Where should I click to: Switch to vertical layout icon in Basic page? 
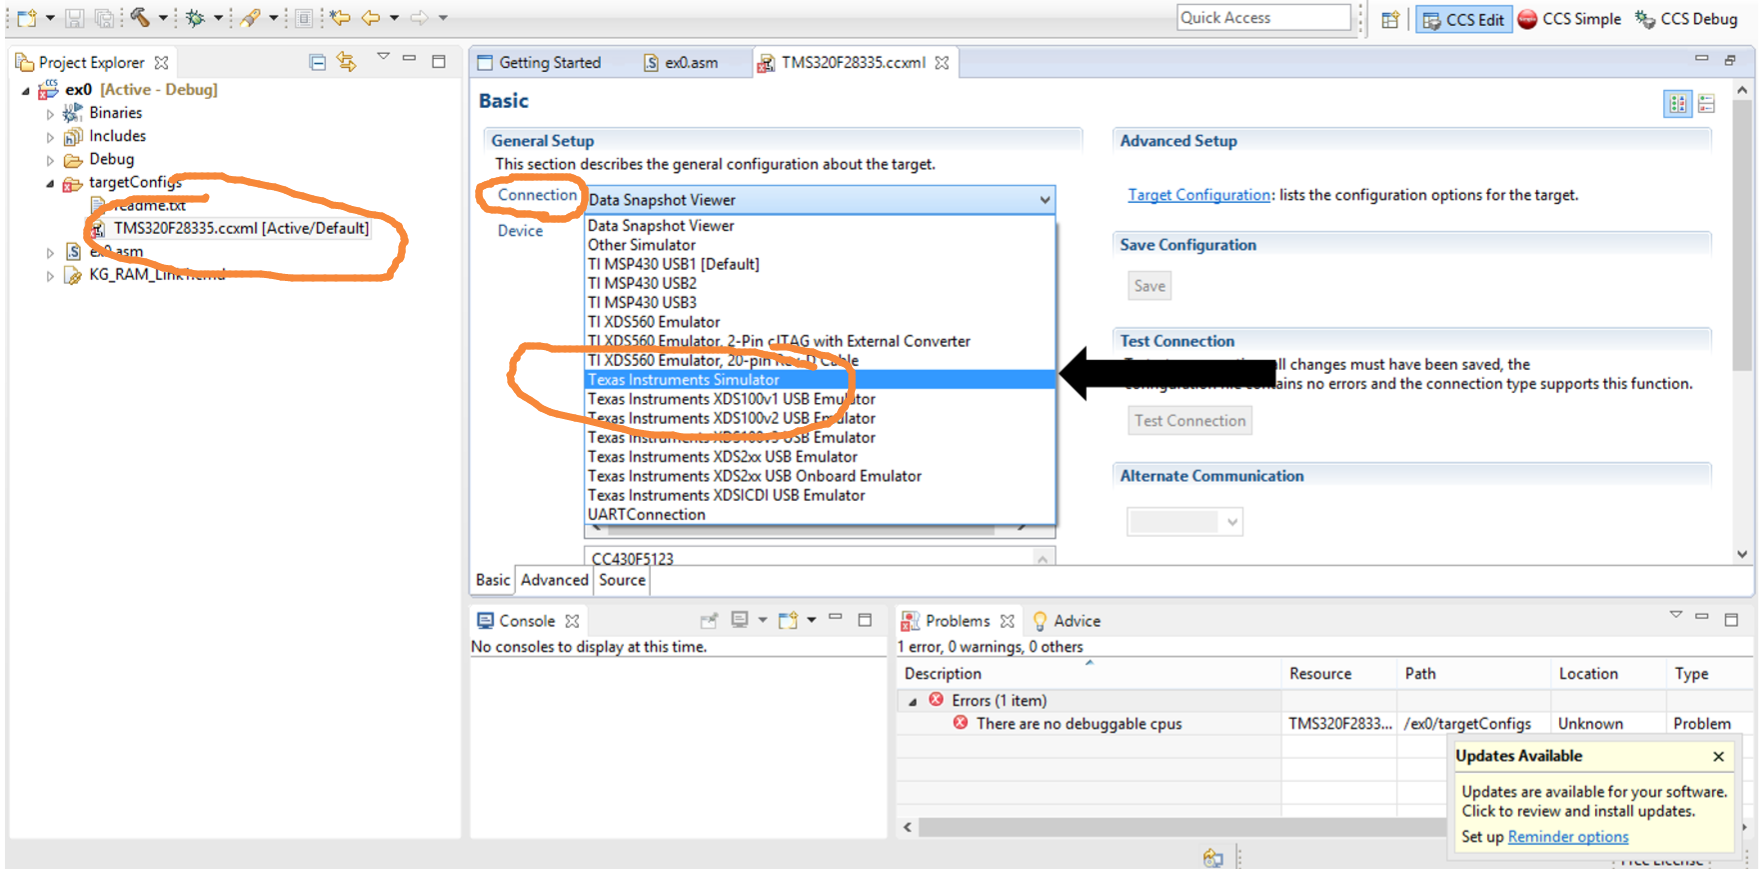[x=1706, y=103]
